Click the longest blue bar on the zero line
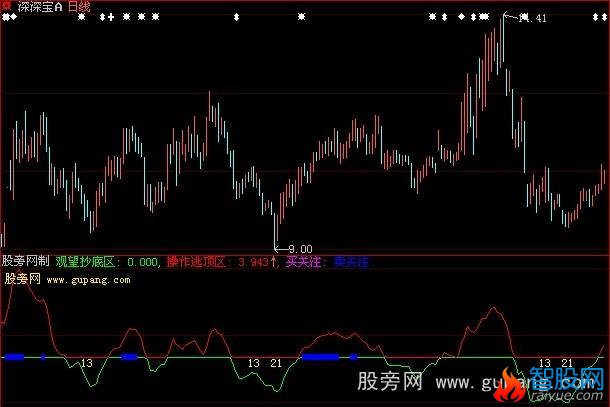Viewport: 610px width, 407px height. pyautogui.click(x=321, y=357)
